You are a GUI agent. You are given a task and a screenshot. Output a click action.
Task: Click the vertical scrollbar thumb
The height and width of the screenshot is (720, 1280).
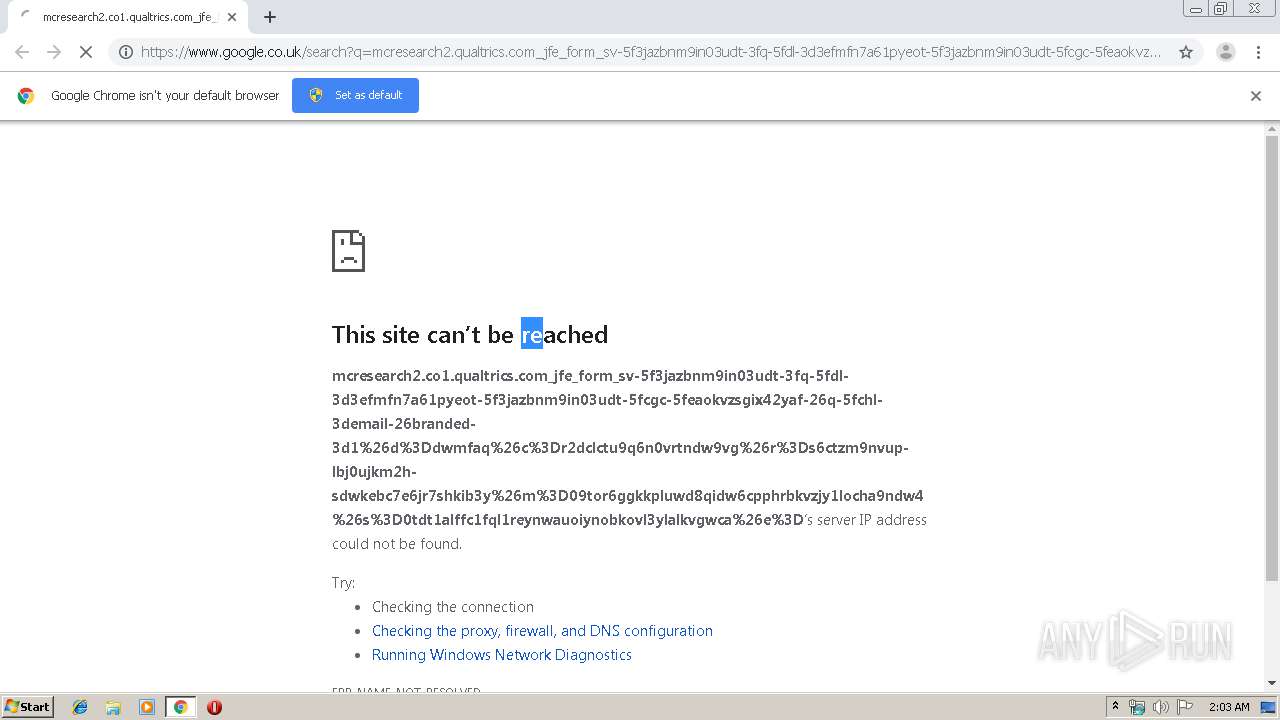tap(1272, 358)
